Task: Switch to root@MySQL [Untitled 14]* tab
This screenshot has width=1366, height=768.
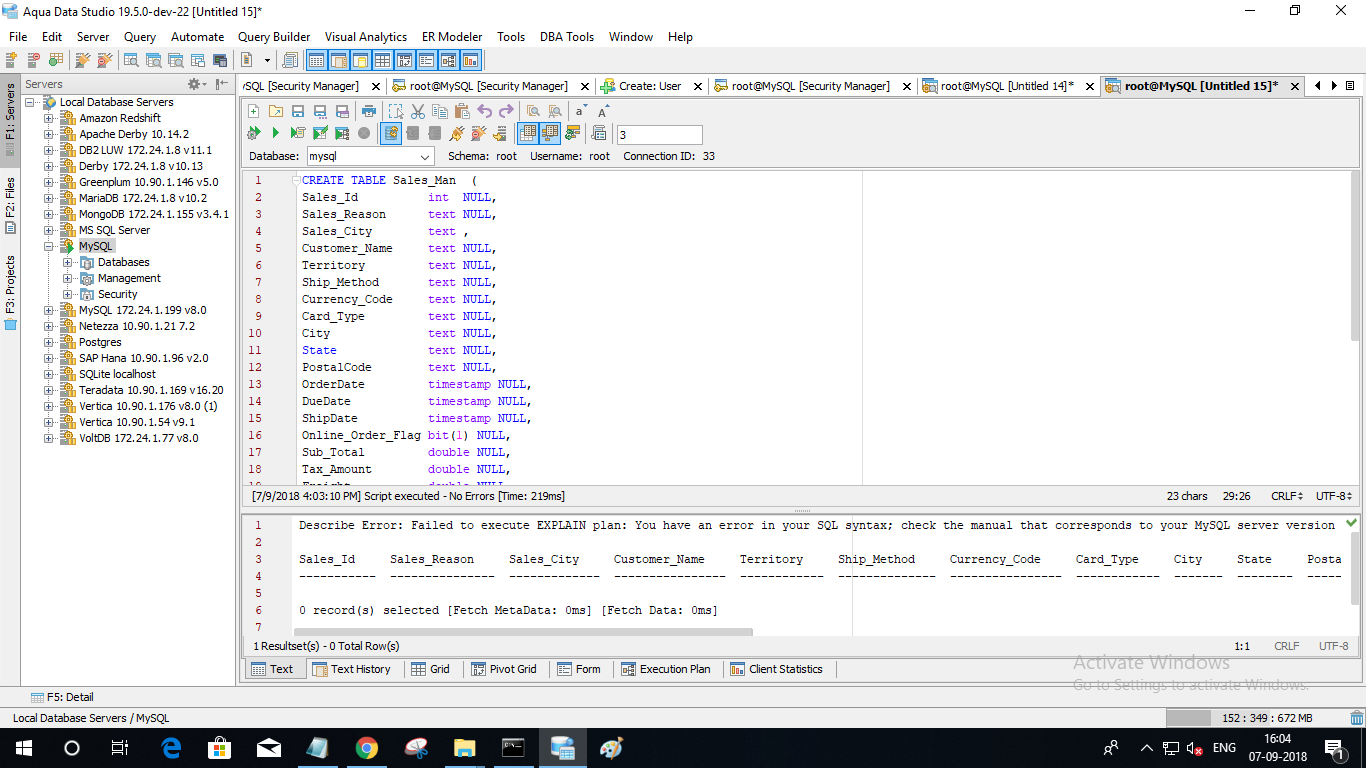Action: coord(1008,86)
